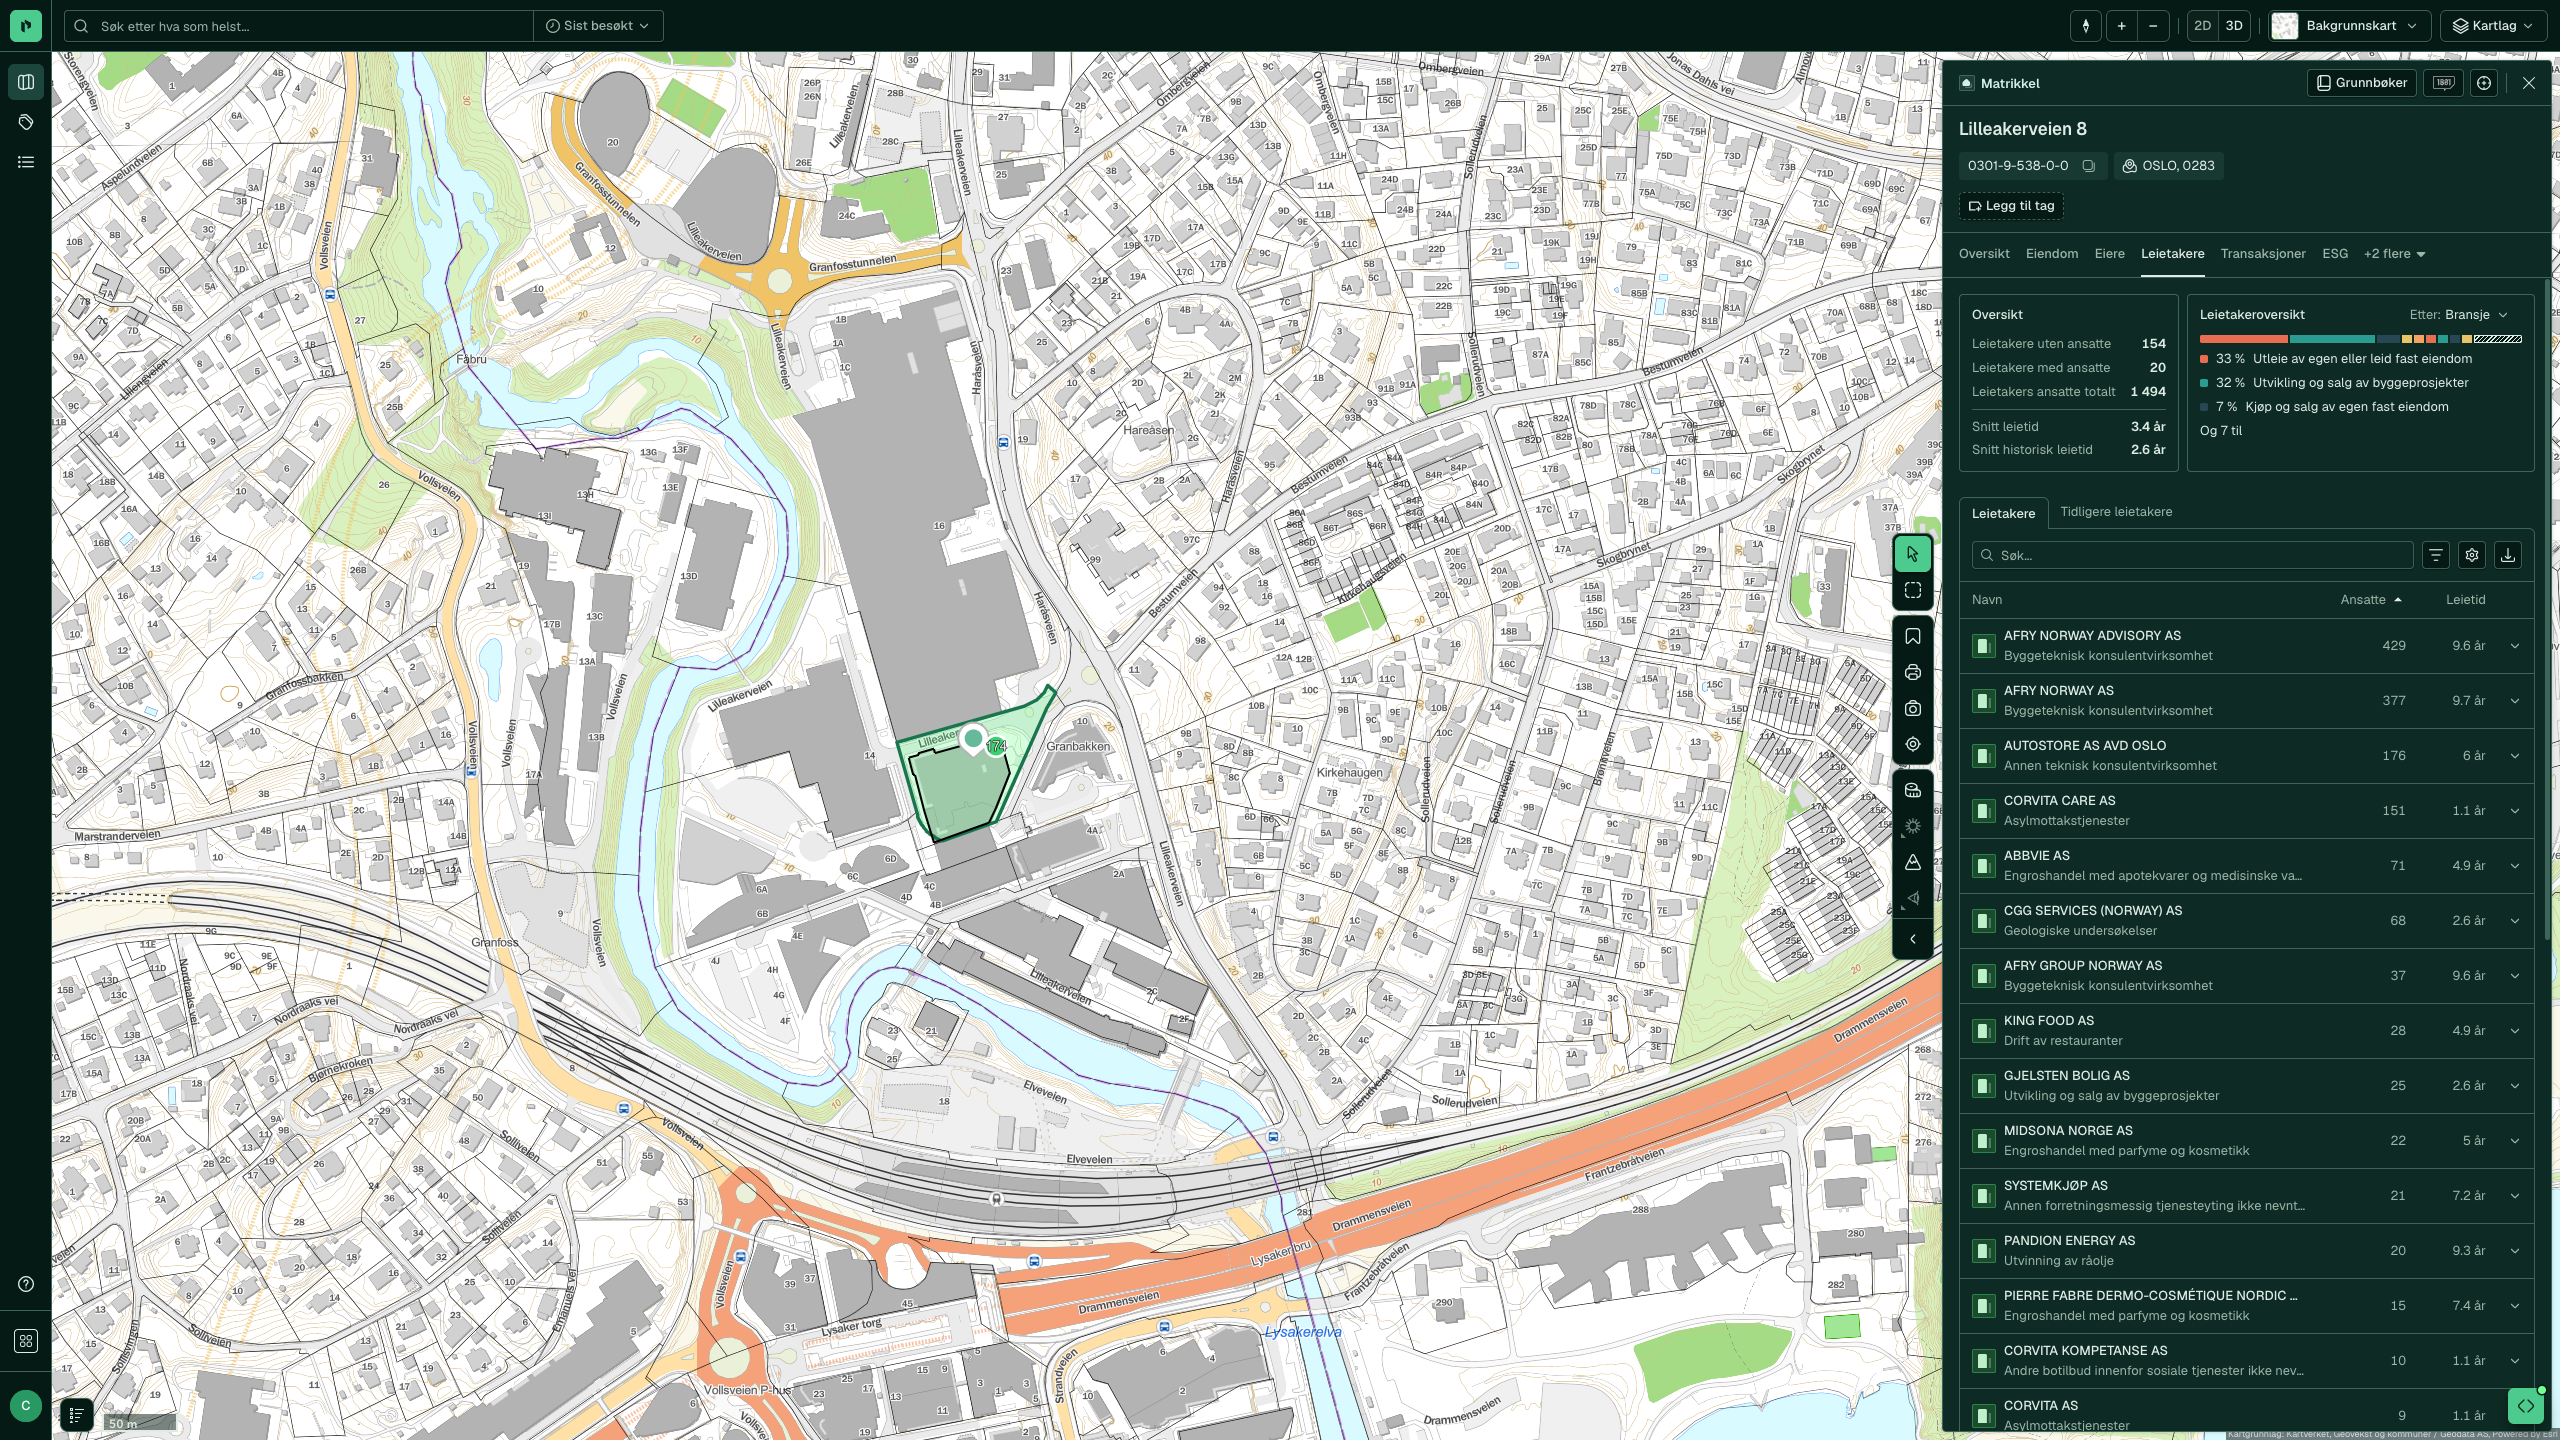Open the bookmark tool in map toolbar
Image resolution: width=2560 pixels, height=1440 pixels.
[x=1912, y=636]
